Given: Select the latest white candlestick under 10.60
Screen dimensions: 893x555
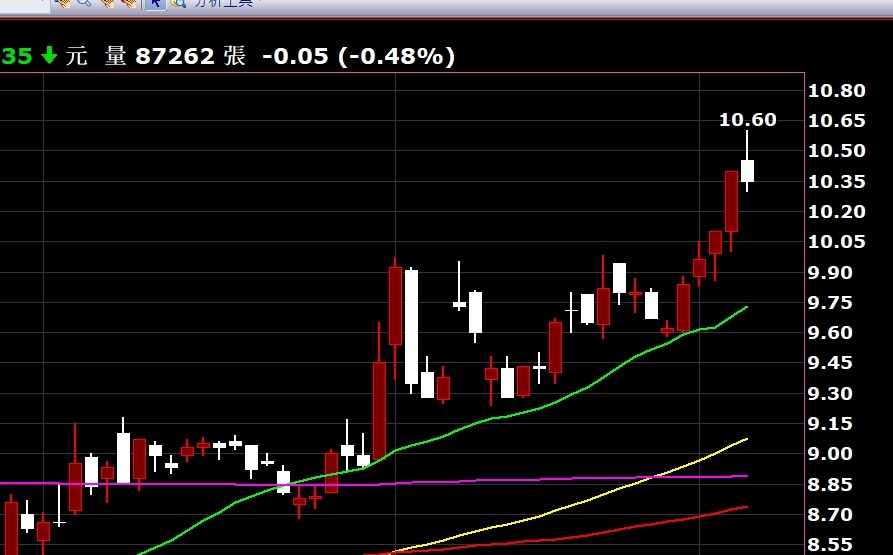Looking at the screenshot, I should (747, 171).
